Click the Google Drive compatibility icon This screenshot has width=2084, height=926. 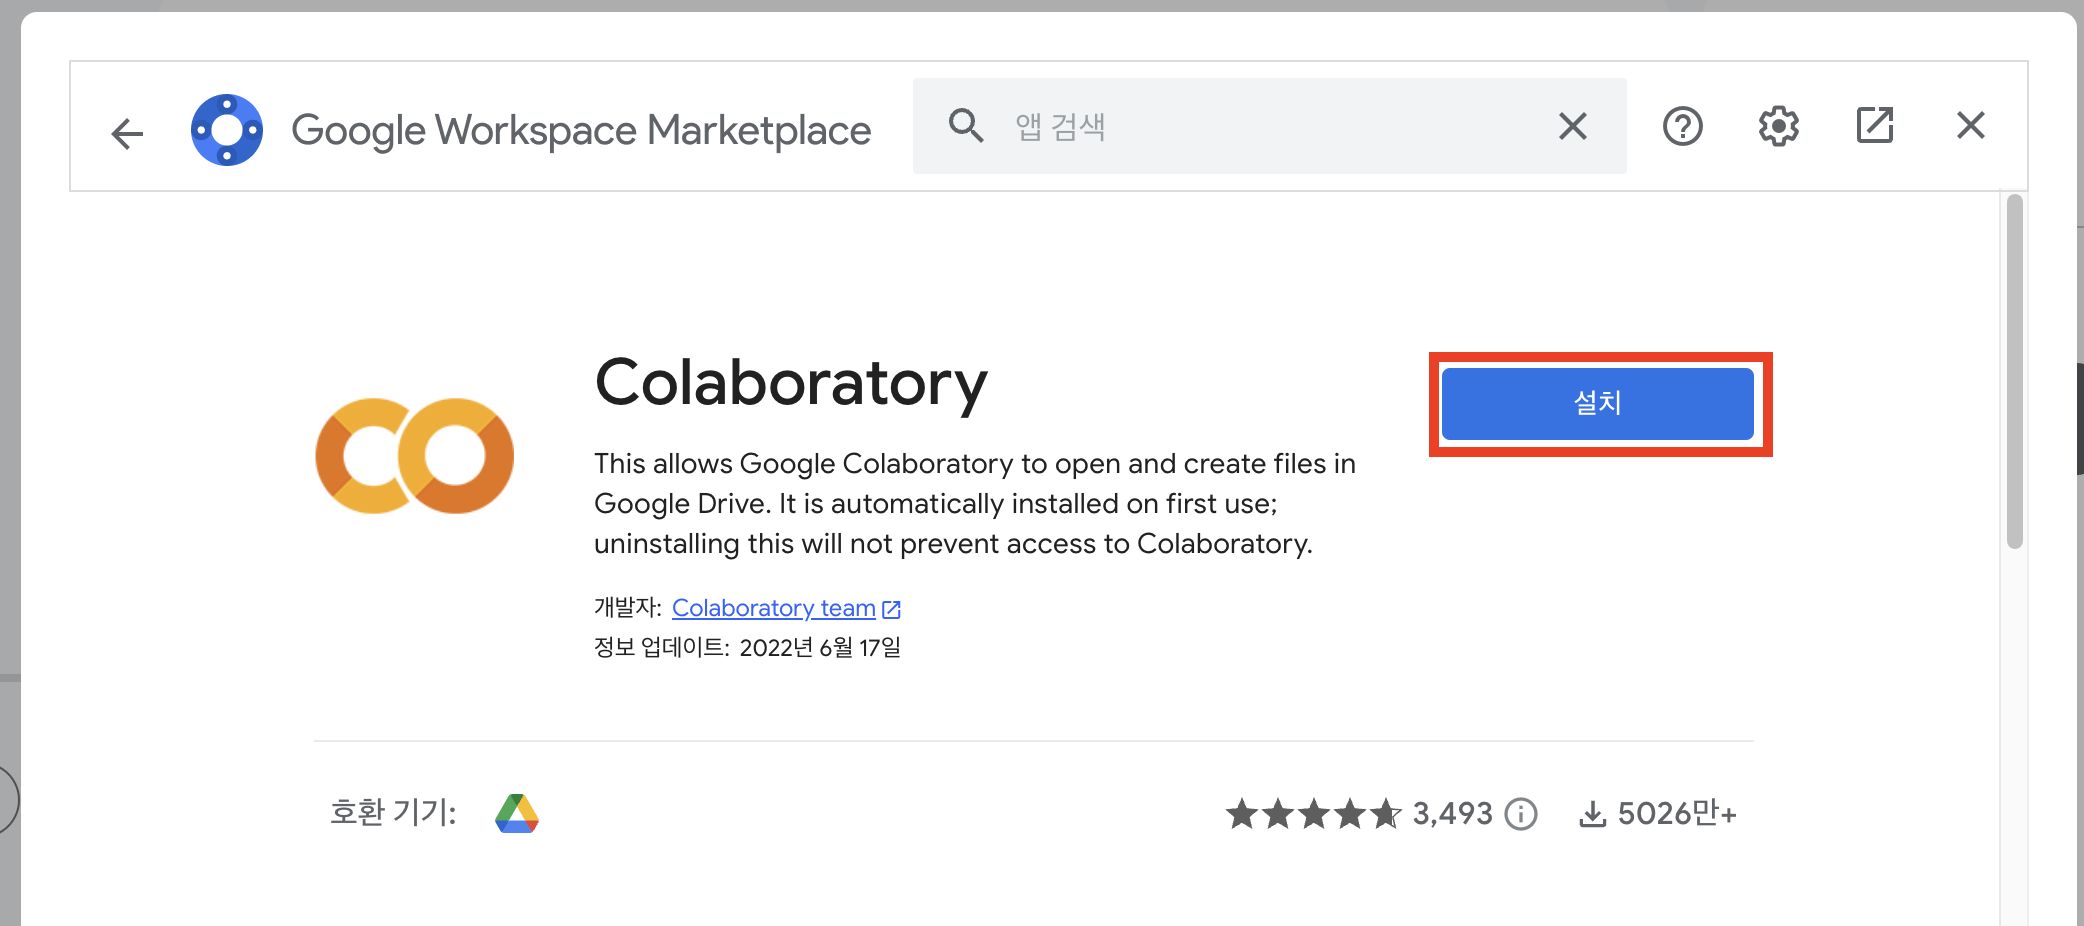pos(517,813)
